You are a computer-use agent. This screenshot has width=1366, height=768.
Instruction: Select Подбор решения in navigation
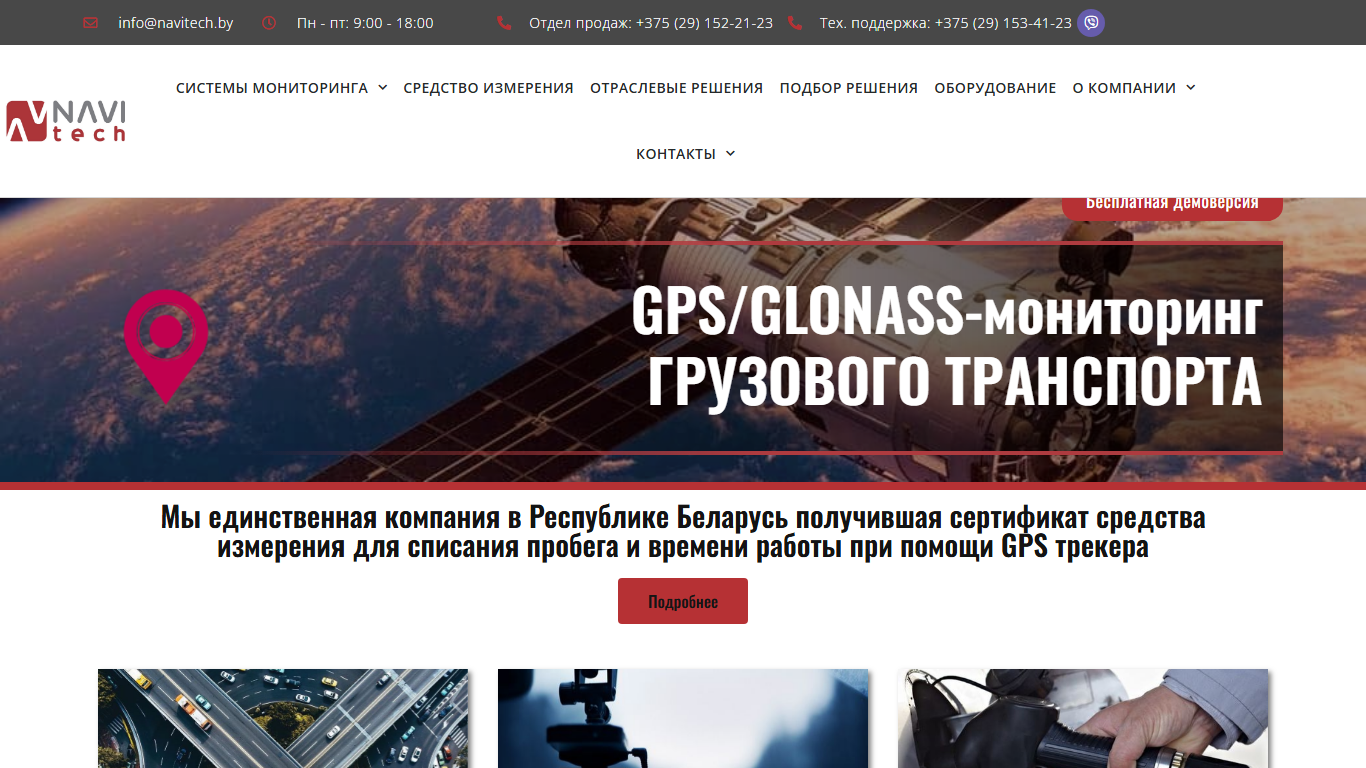849,88
